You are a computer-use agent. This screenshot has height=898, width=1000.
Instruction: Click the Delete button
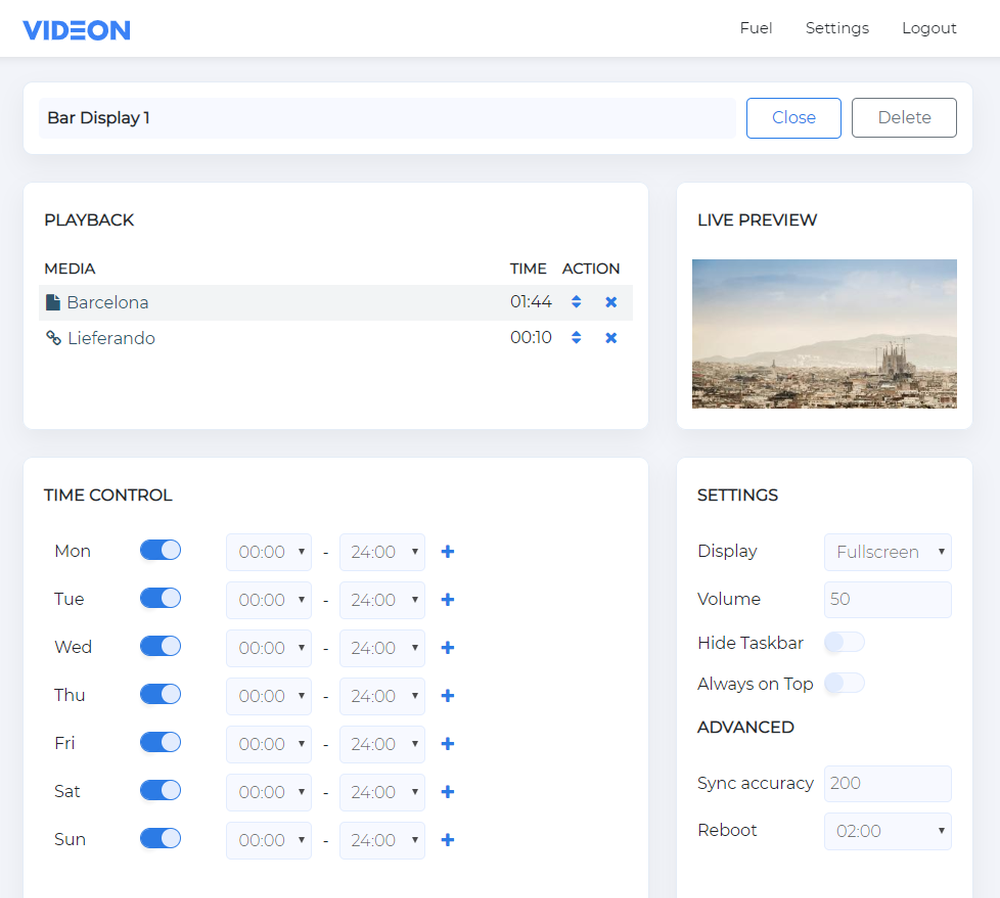[904, 118]
